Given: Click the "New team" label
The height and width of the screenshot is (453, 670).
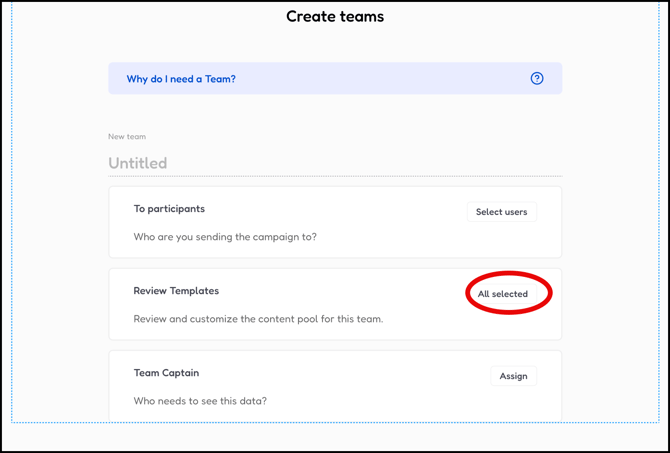Looking at the screenshot, I should (127, 137).
